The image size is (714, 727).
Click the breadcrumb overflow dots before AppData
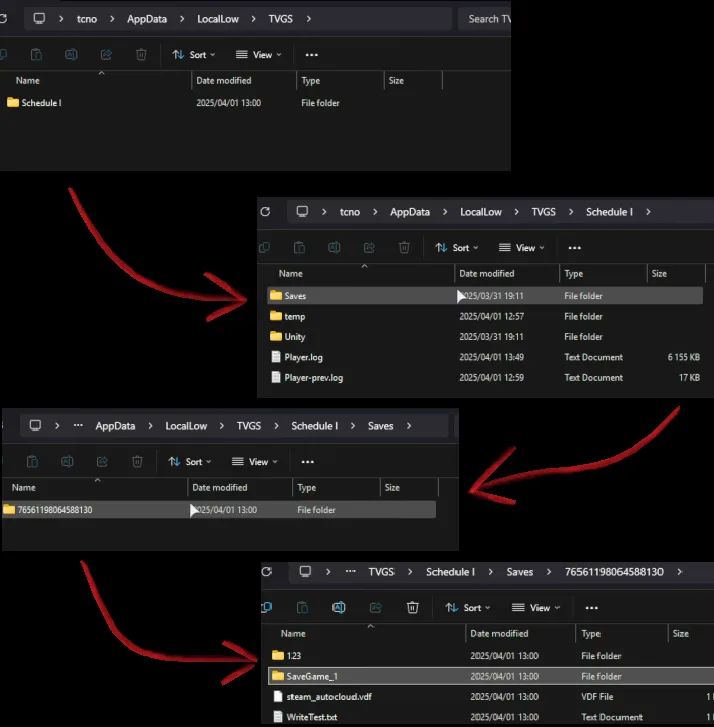pyautogui.click(x=79, y=426)
